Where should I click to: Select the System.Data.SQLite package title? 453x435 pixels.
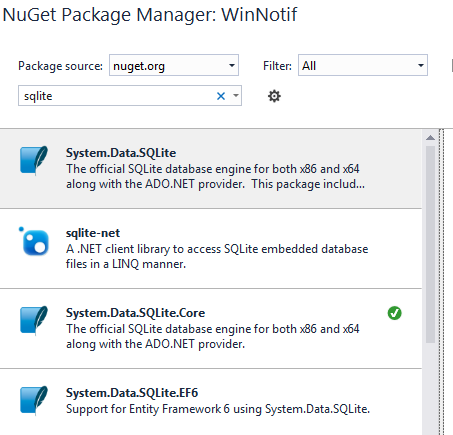[121, 153]
